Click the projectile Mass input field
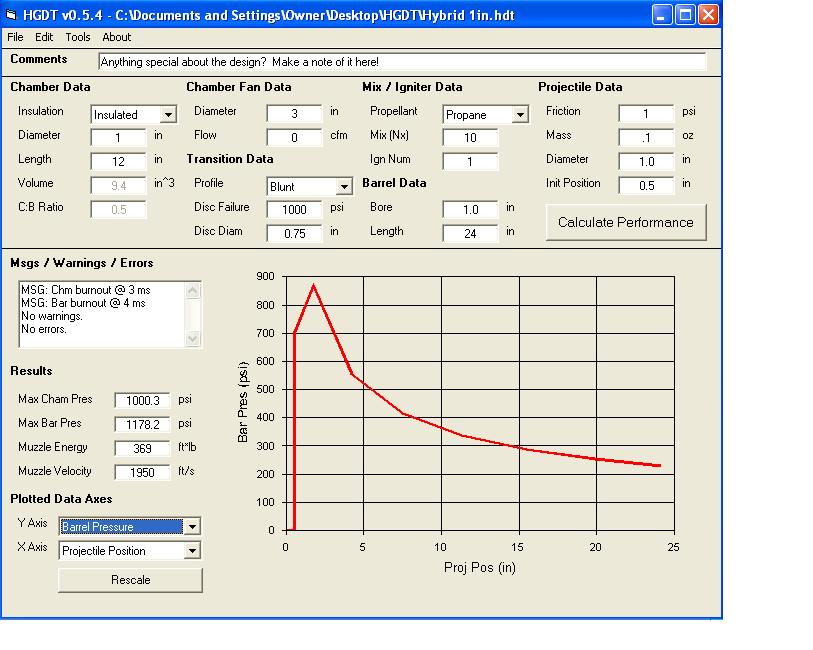The image size is (813, 650). (646, 138)
